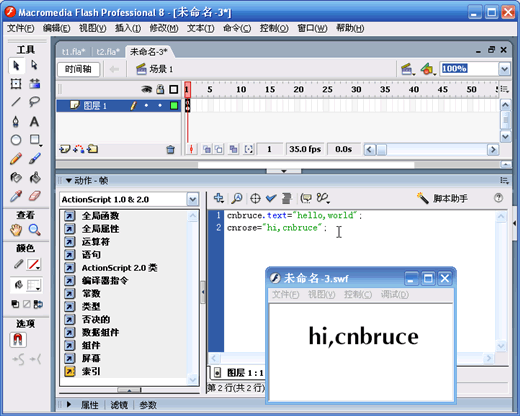Open 视图(V) menu in swf window

321,295
